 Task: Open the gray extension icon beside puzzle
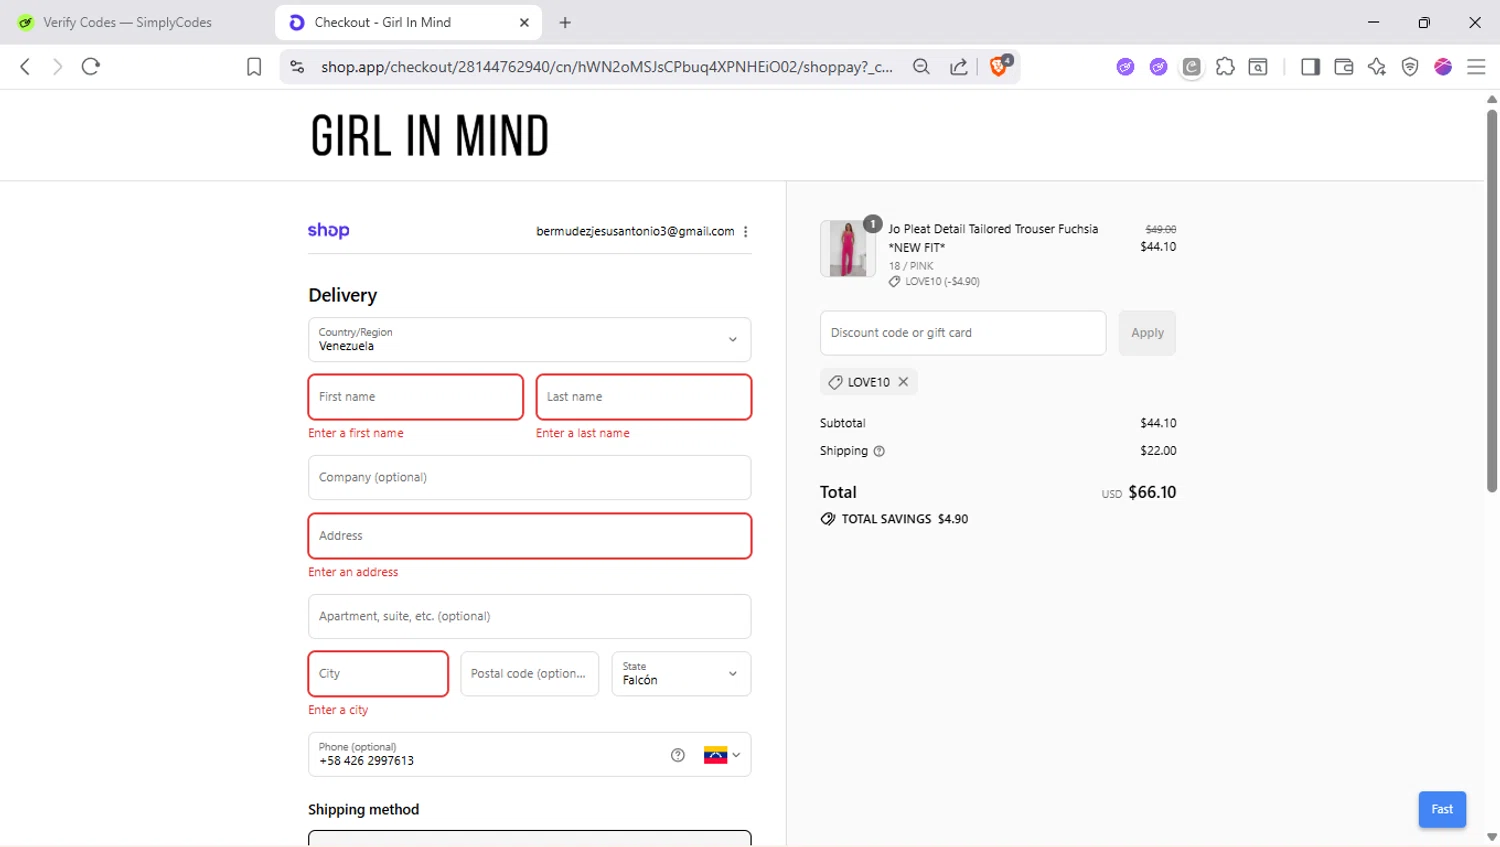point(1191,67)
